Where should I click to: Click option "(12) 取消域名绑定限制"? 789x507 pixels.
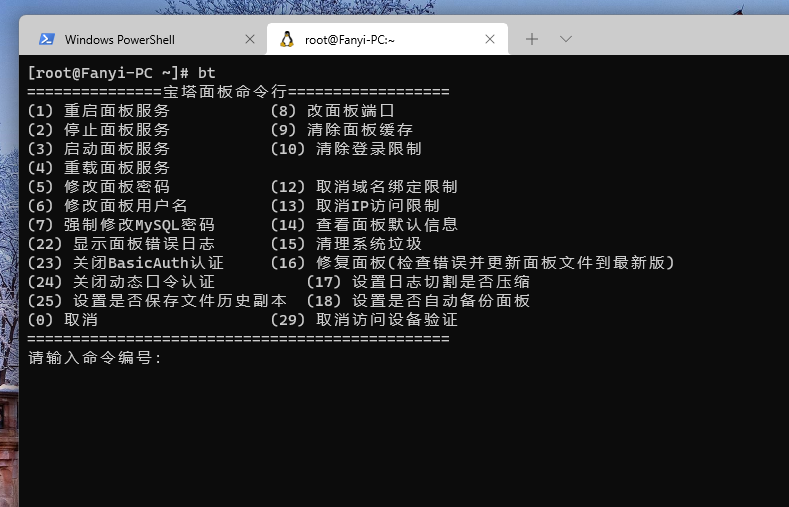point(364,187)
